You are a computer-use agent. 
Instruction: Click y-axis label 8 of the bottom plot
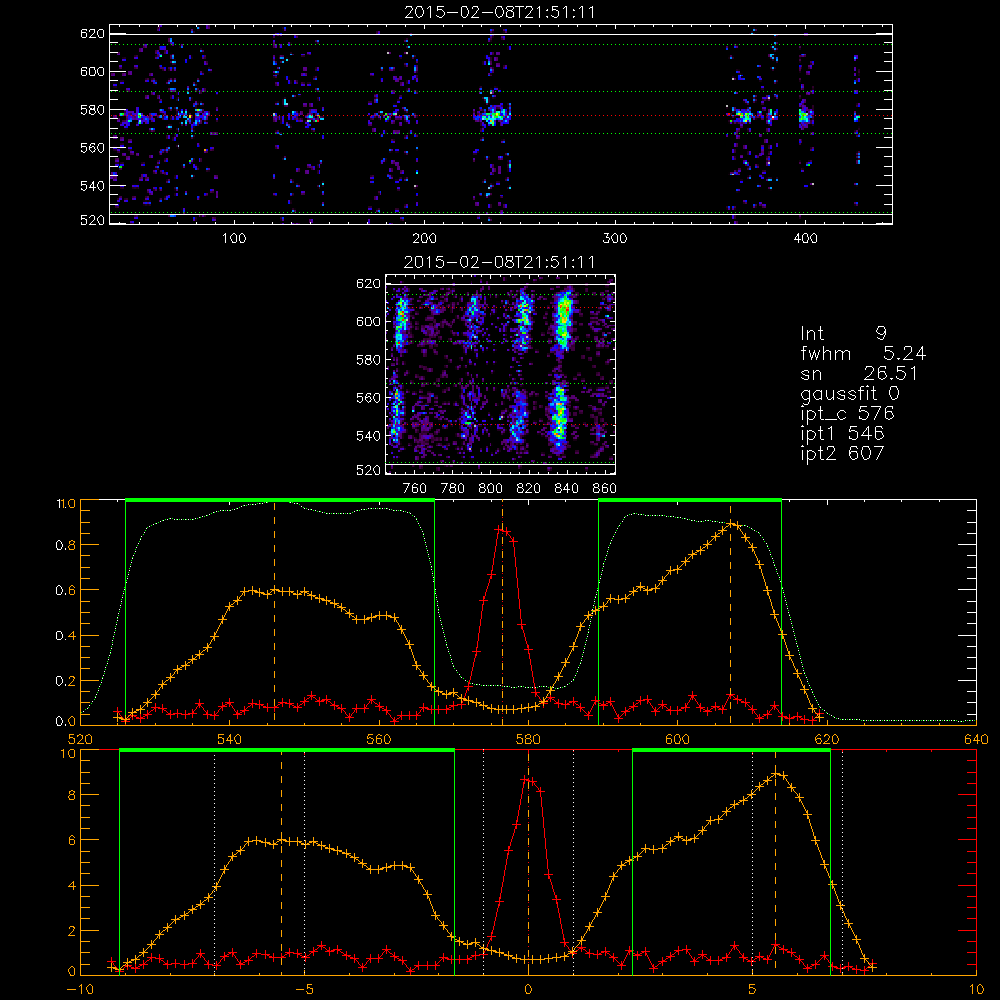(71, 795)
